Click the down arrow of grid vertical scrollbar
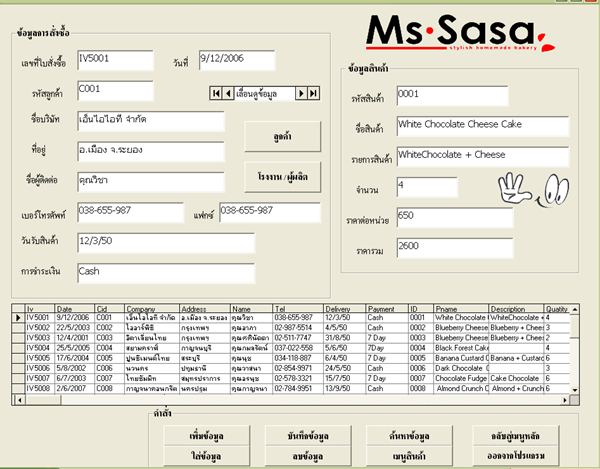Image resolution: width=600 pixels, height=469 pixels. pyautogui.click(x=575, y=389)
